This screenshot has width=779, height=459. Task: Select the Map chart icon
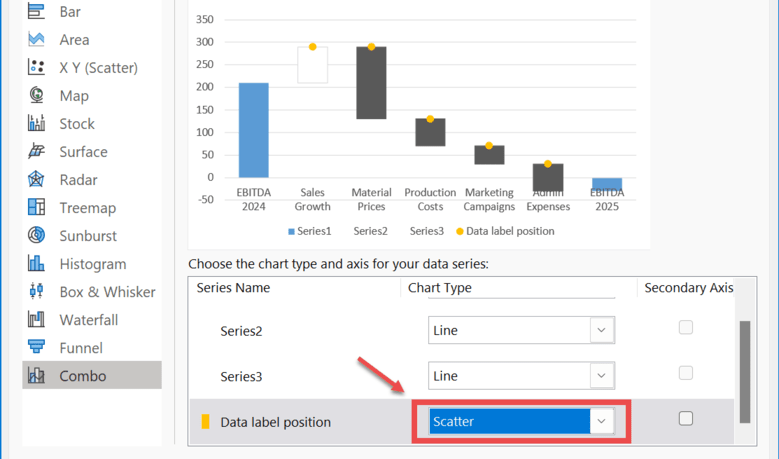coord(37,96)
